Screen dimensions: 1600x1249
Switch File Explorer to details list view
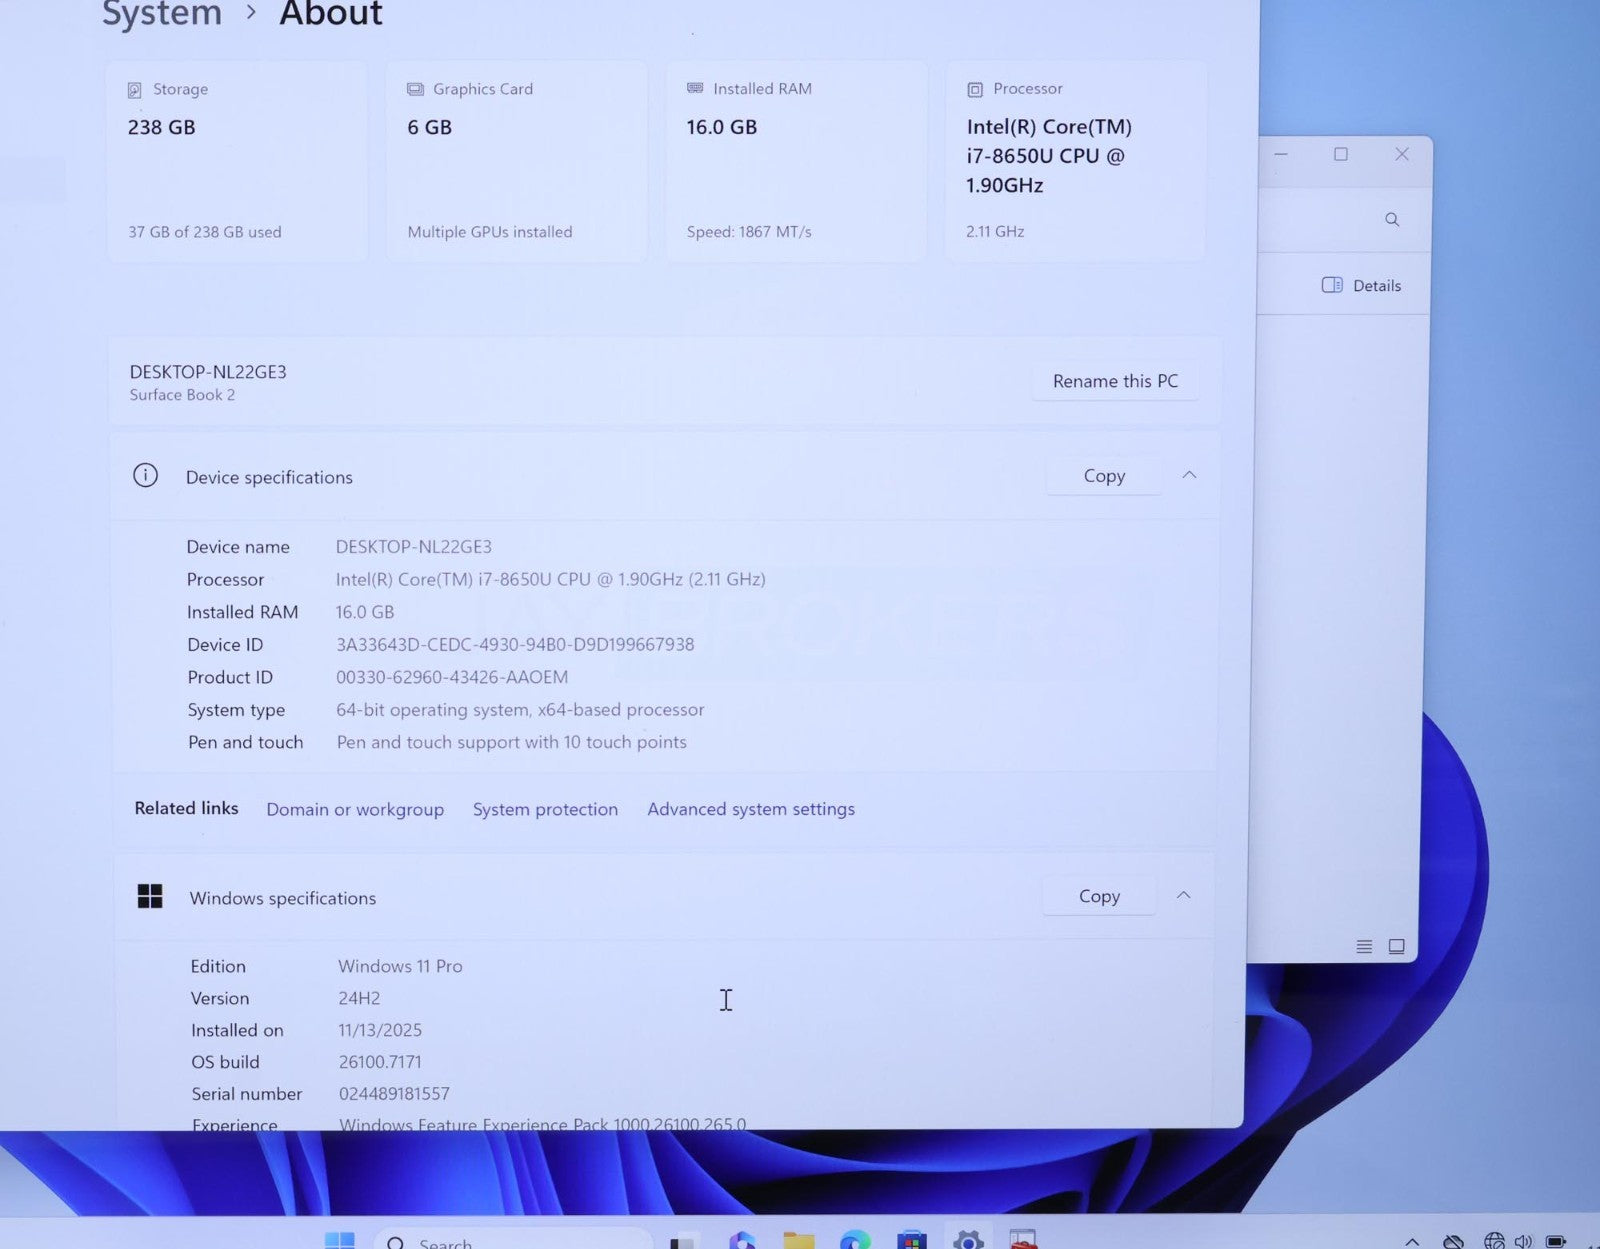1364,946
